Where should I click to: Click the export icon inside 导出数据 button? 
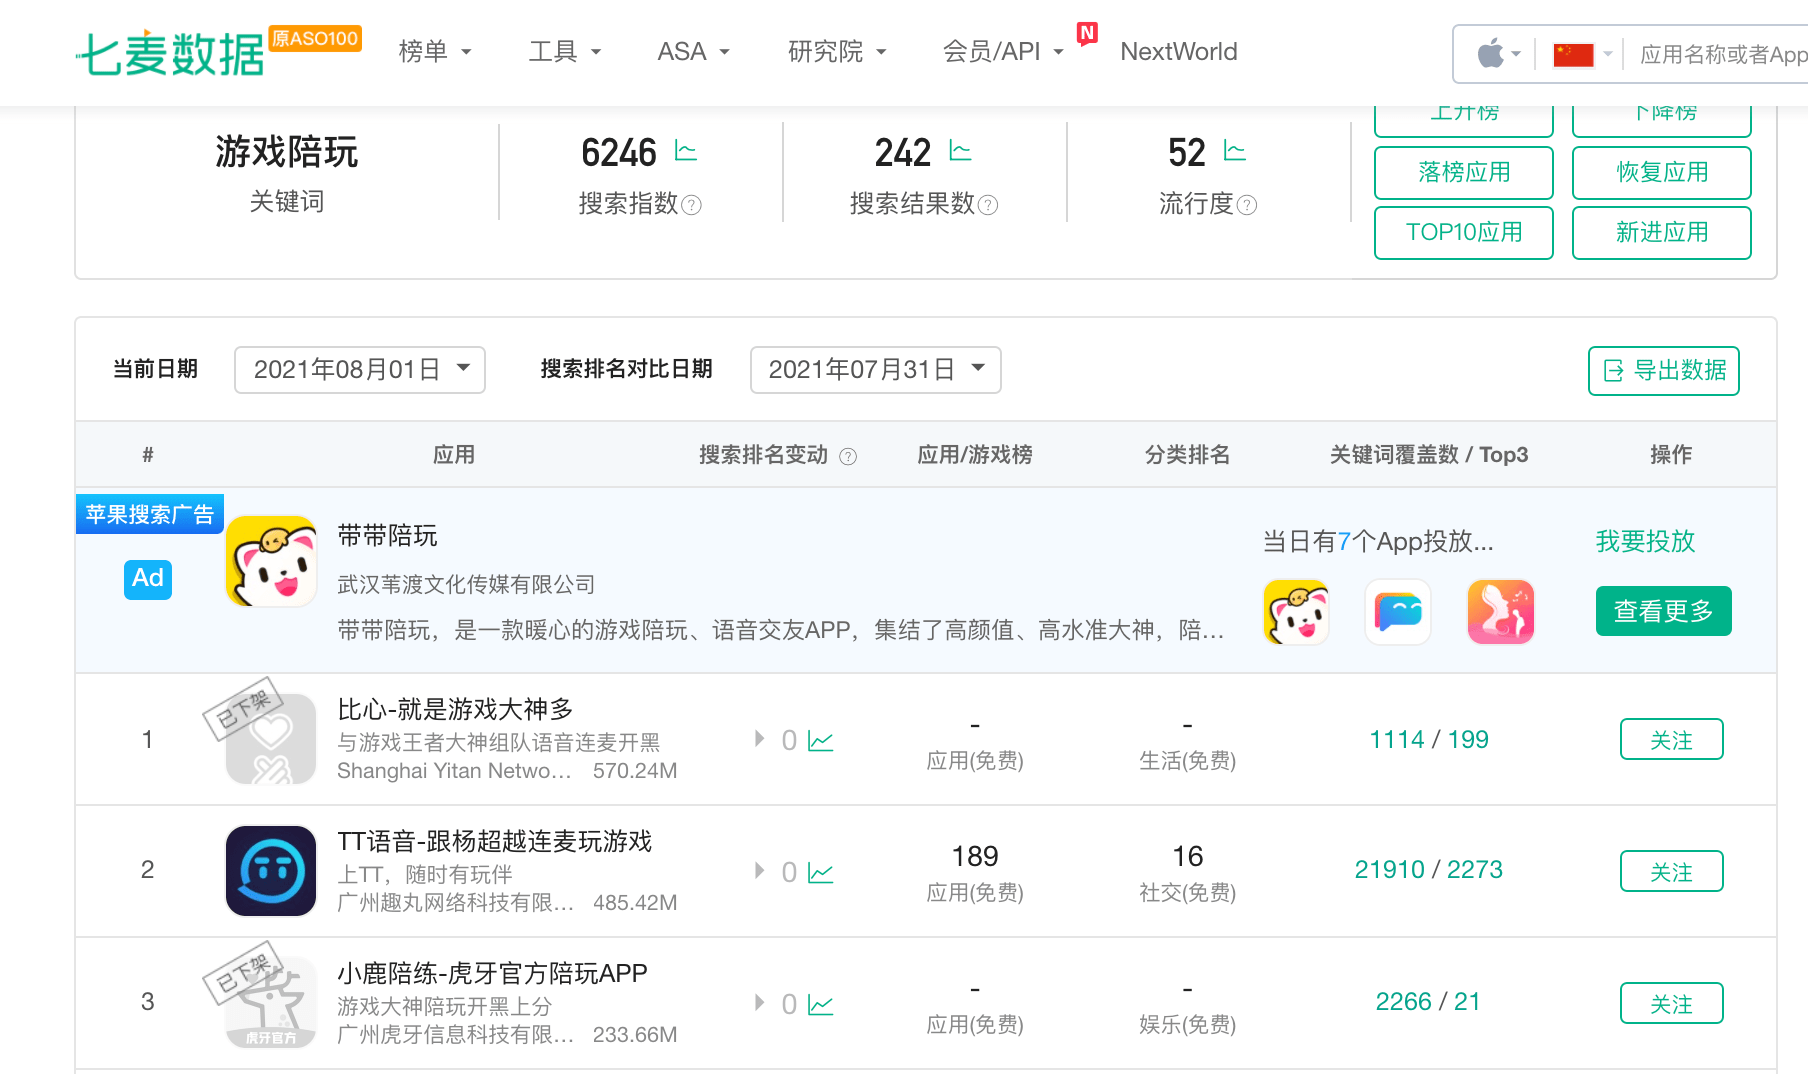(1613, 370)
